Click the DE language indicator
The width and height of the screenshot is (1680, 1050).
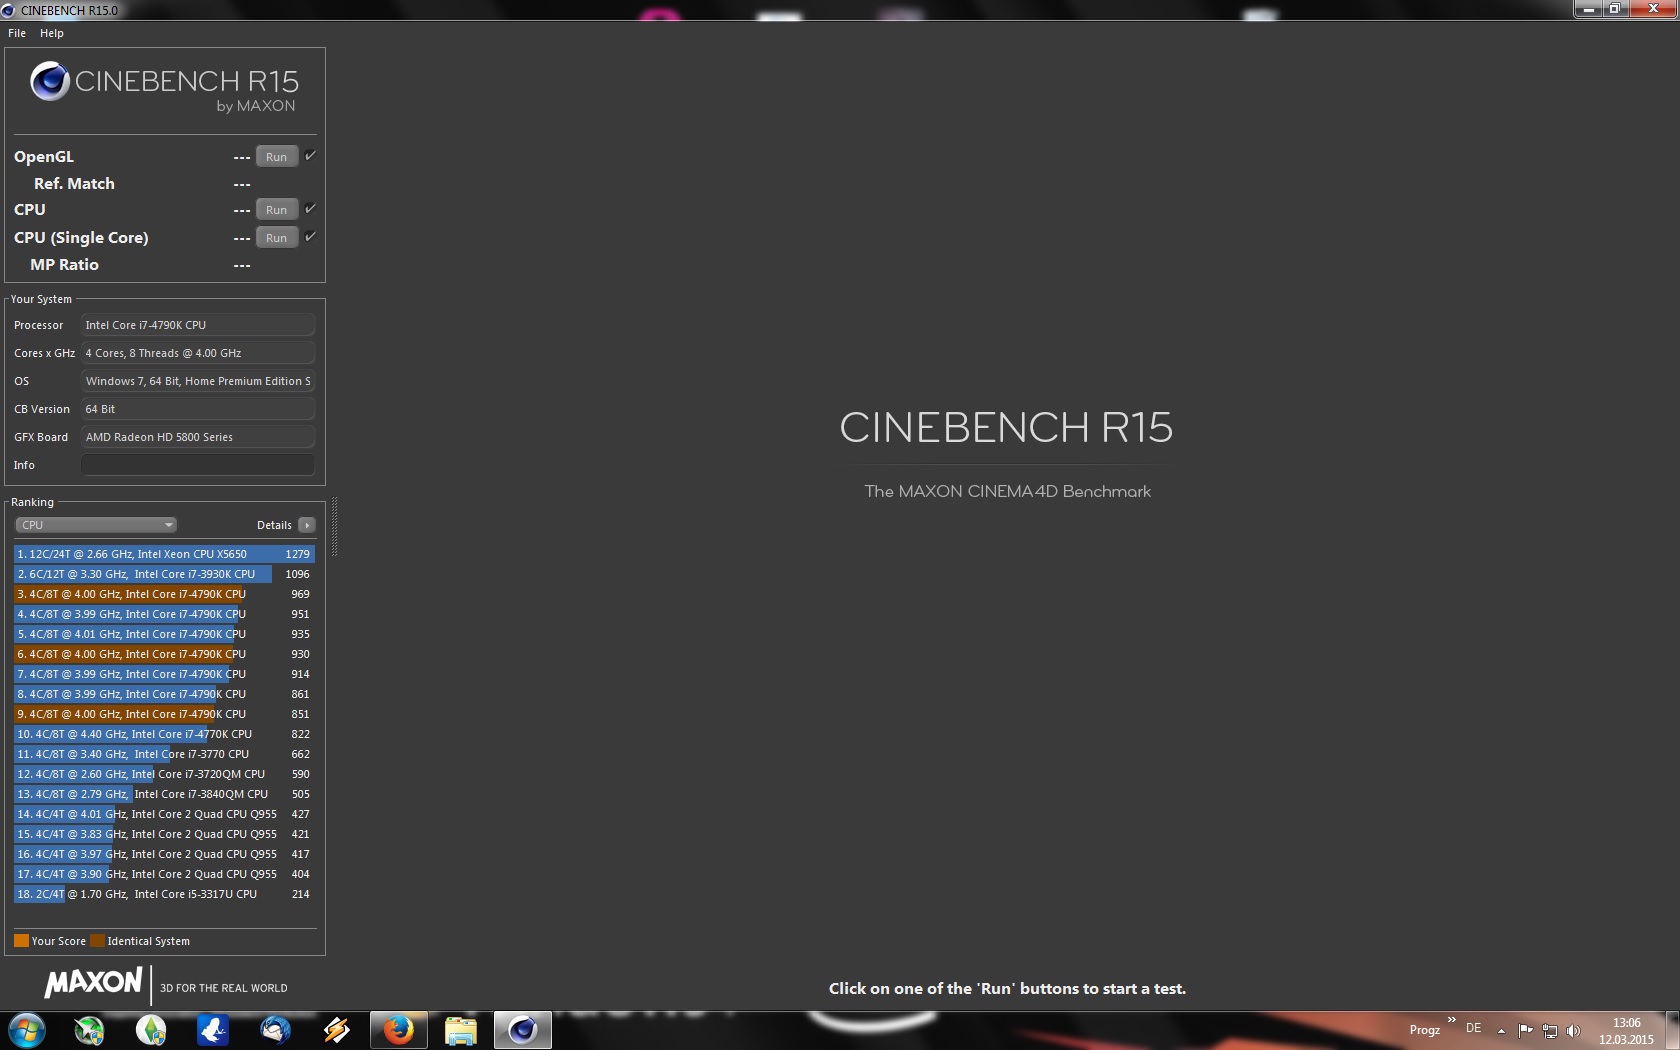(x=1474, y=1028)
